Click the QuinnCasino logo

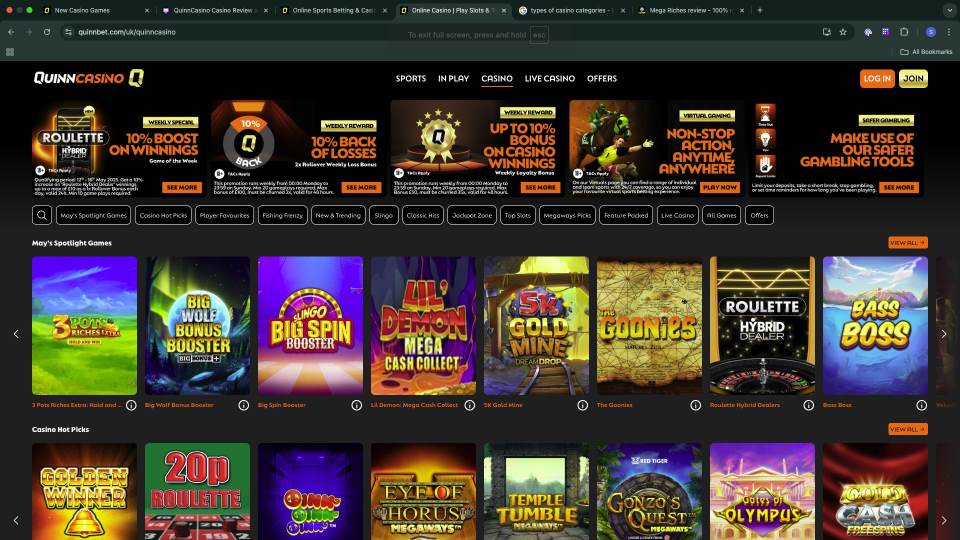tap(88, 78)
